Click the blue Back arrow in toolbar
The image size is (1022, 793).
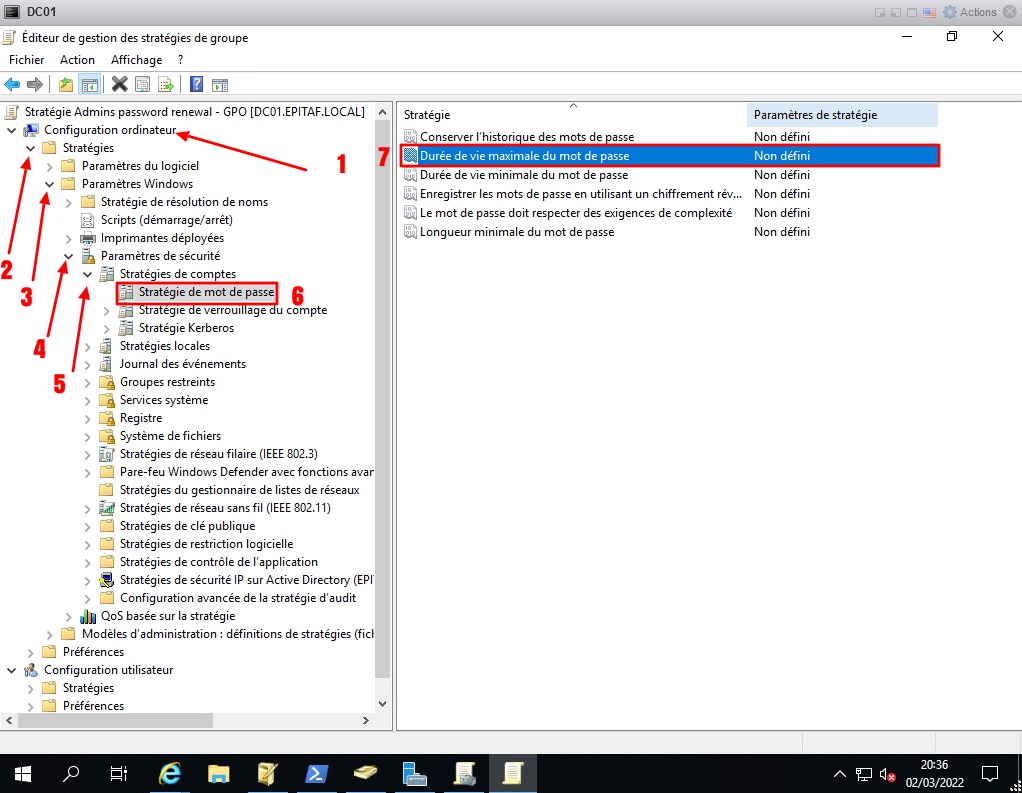[x=12, y=84]
